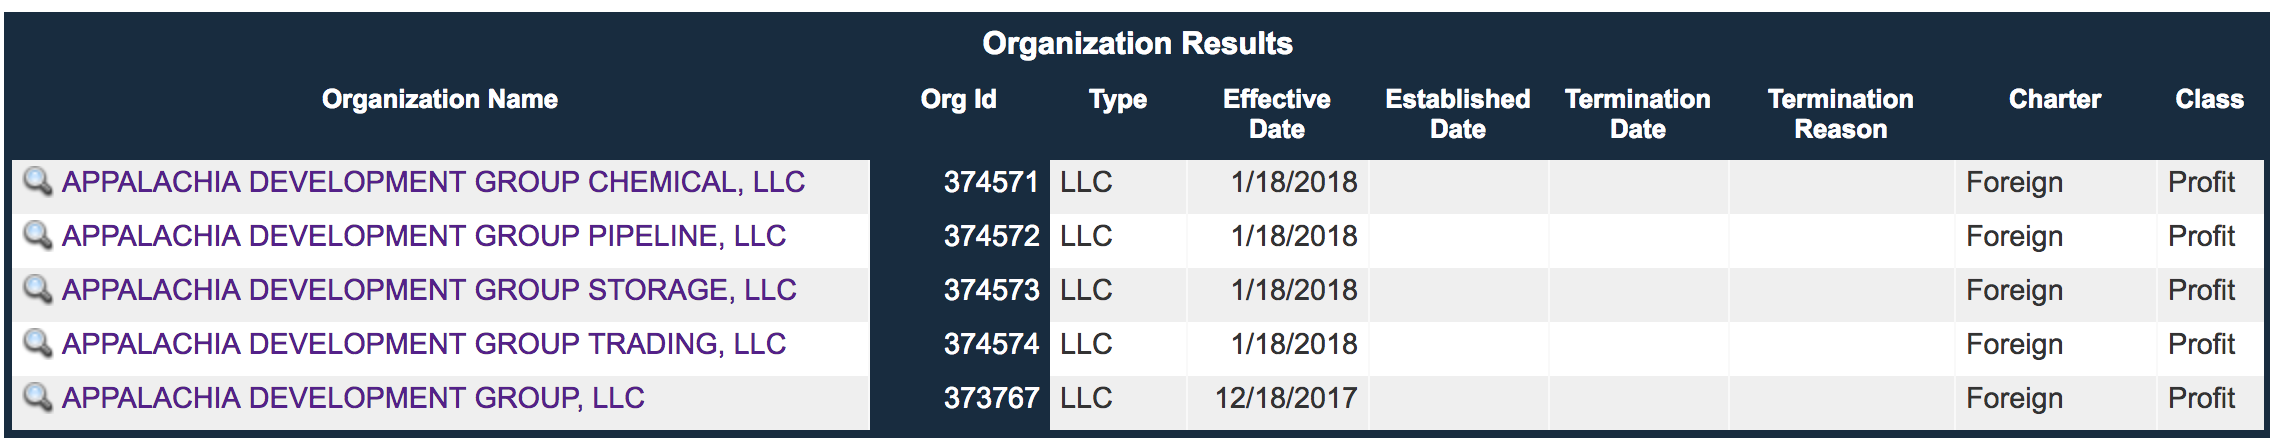Open APPALACHIA DEVELOPMENT GROUP TRADING, LLC link
Screen dimensions: 2270x438
click(x=424, y=344)
